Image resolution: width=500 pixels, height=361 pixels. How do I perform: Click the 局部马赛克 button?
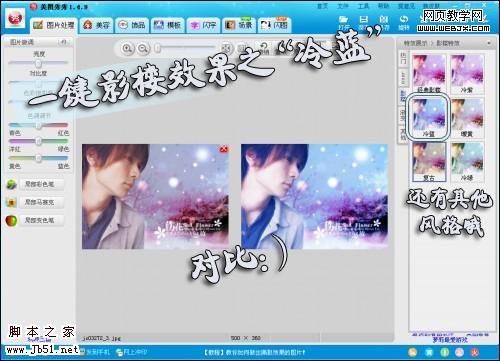(x=41, y=202)
